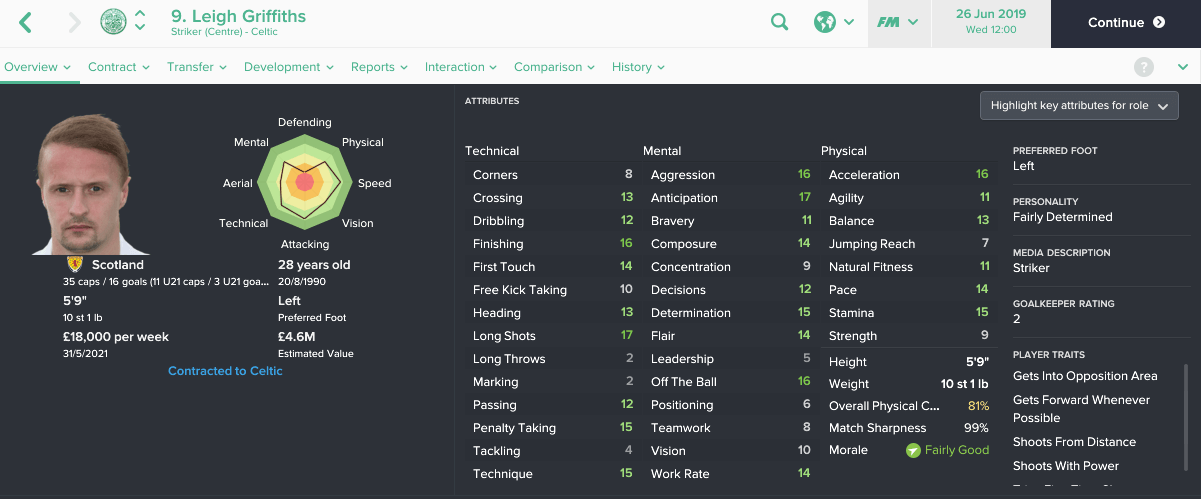This screenshot has width=1201, height=499.
Task: Click Leigh Griffiths' face thumbnail
Action: click(x=84, y=185)
